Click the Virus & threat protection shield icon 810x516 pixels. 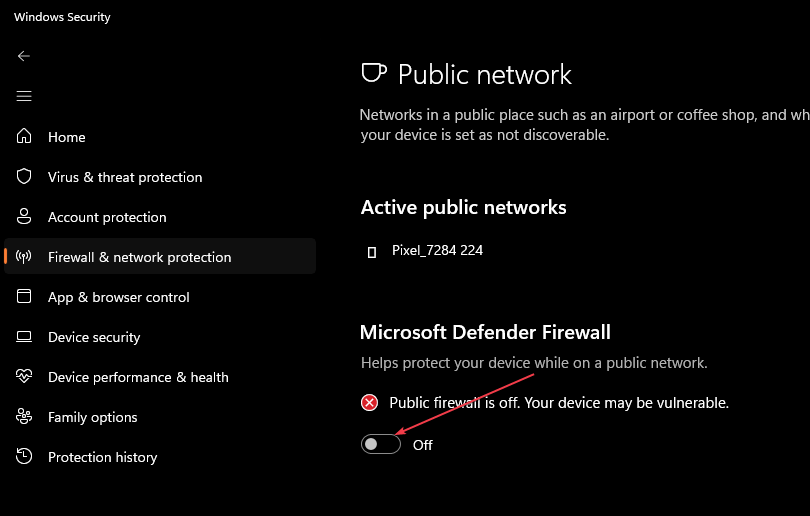[x=24, y=177]
